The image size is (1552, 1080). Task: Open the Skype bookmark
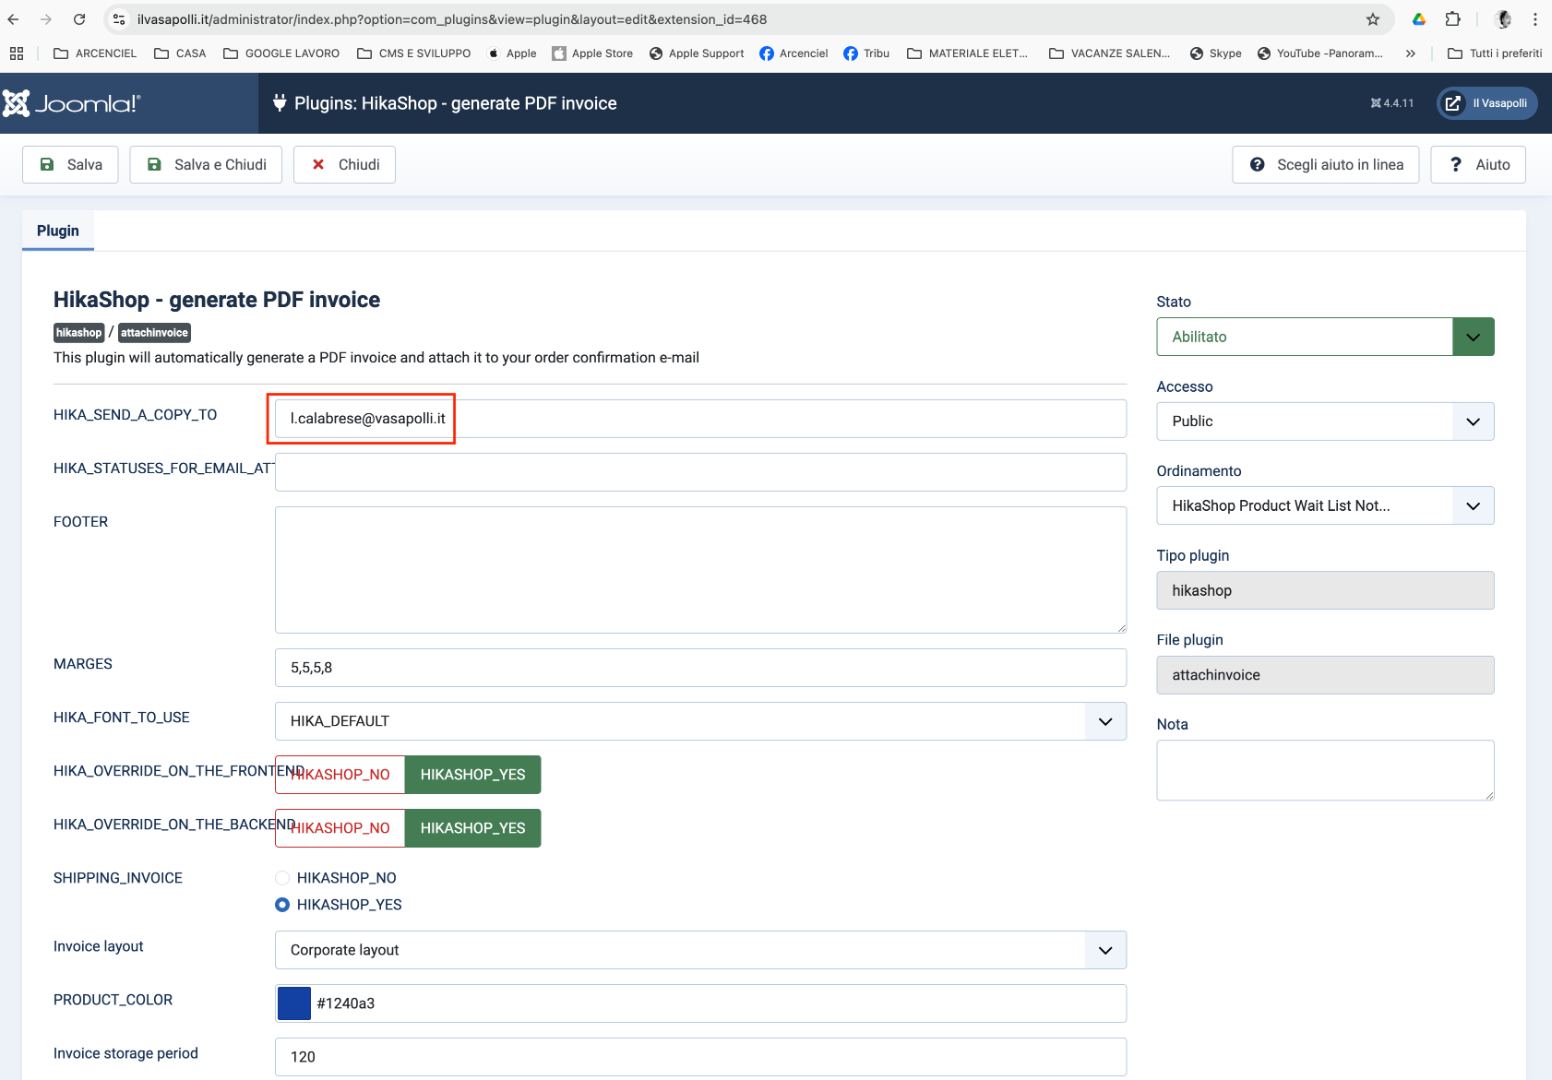pyautogui.click(x=1216, y=53)
